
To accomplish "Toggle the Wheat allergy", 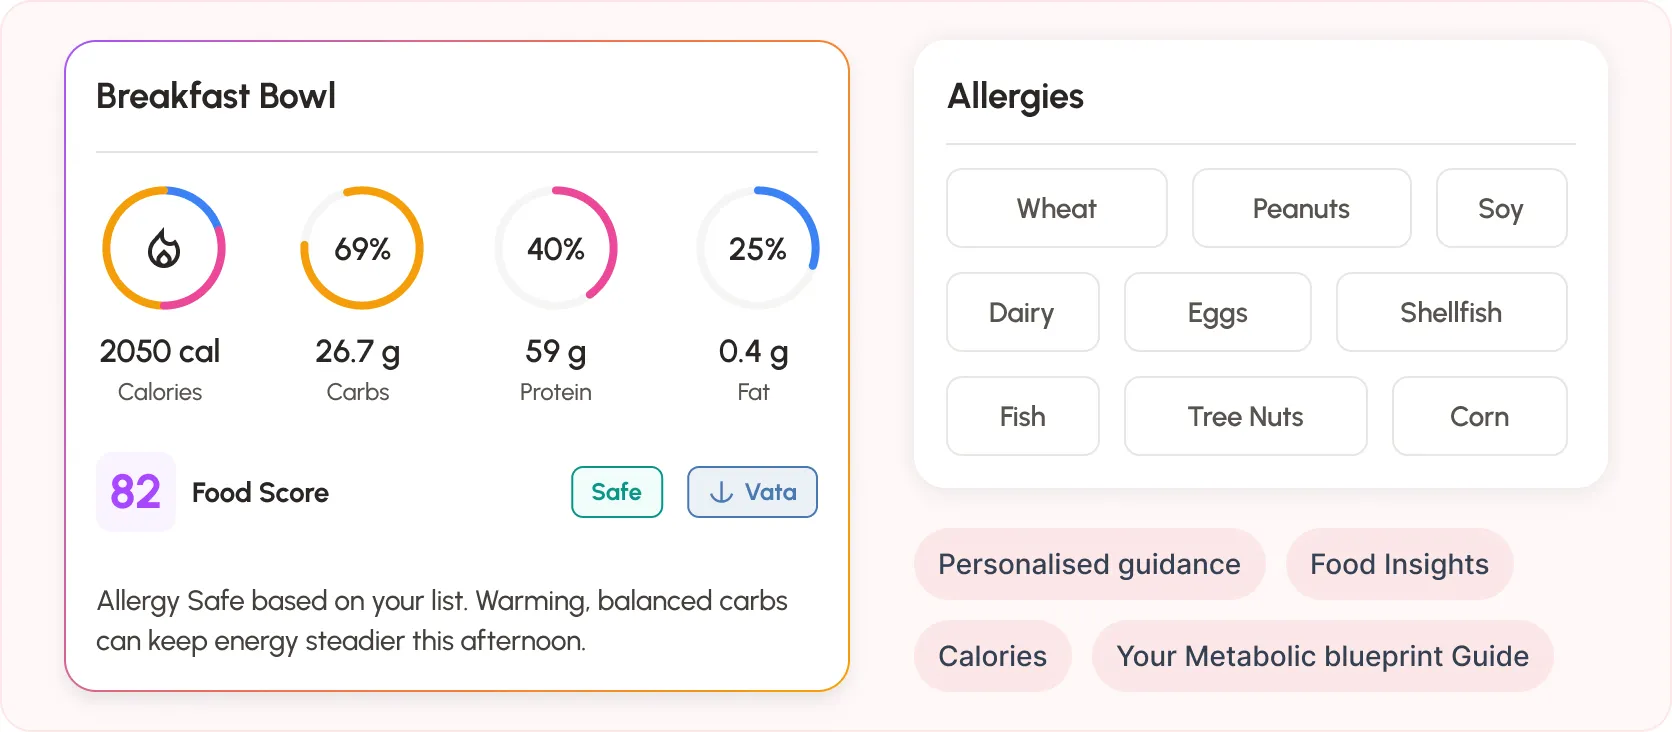I will pos(1056,208).
